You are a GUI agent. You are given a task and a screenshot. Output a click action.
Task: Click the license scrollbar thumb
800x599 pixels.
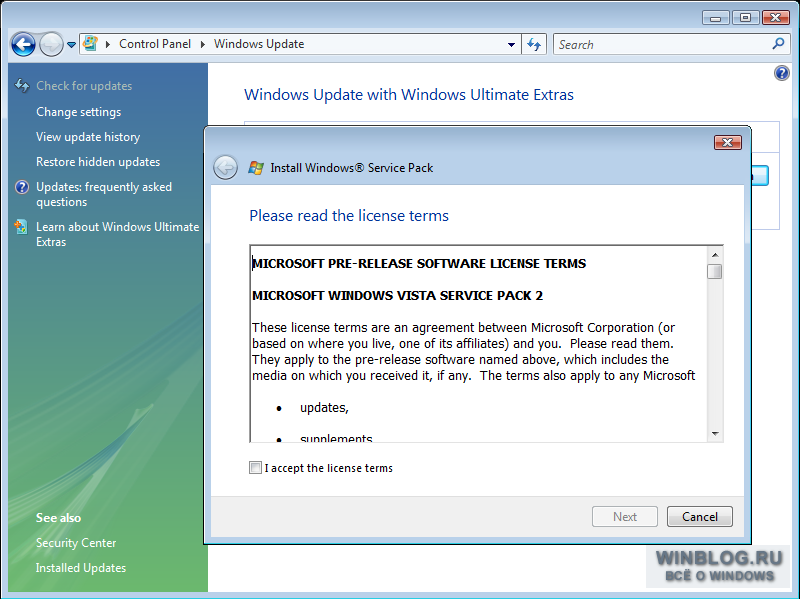[x=715, y=271]
